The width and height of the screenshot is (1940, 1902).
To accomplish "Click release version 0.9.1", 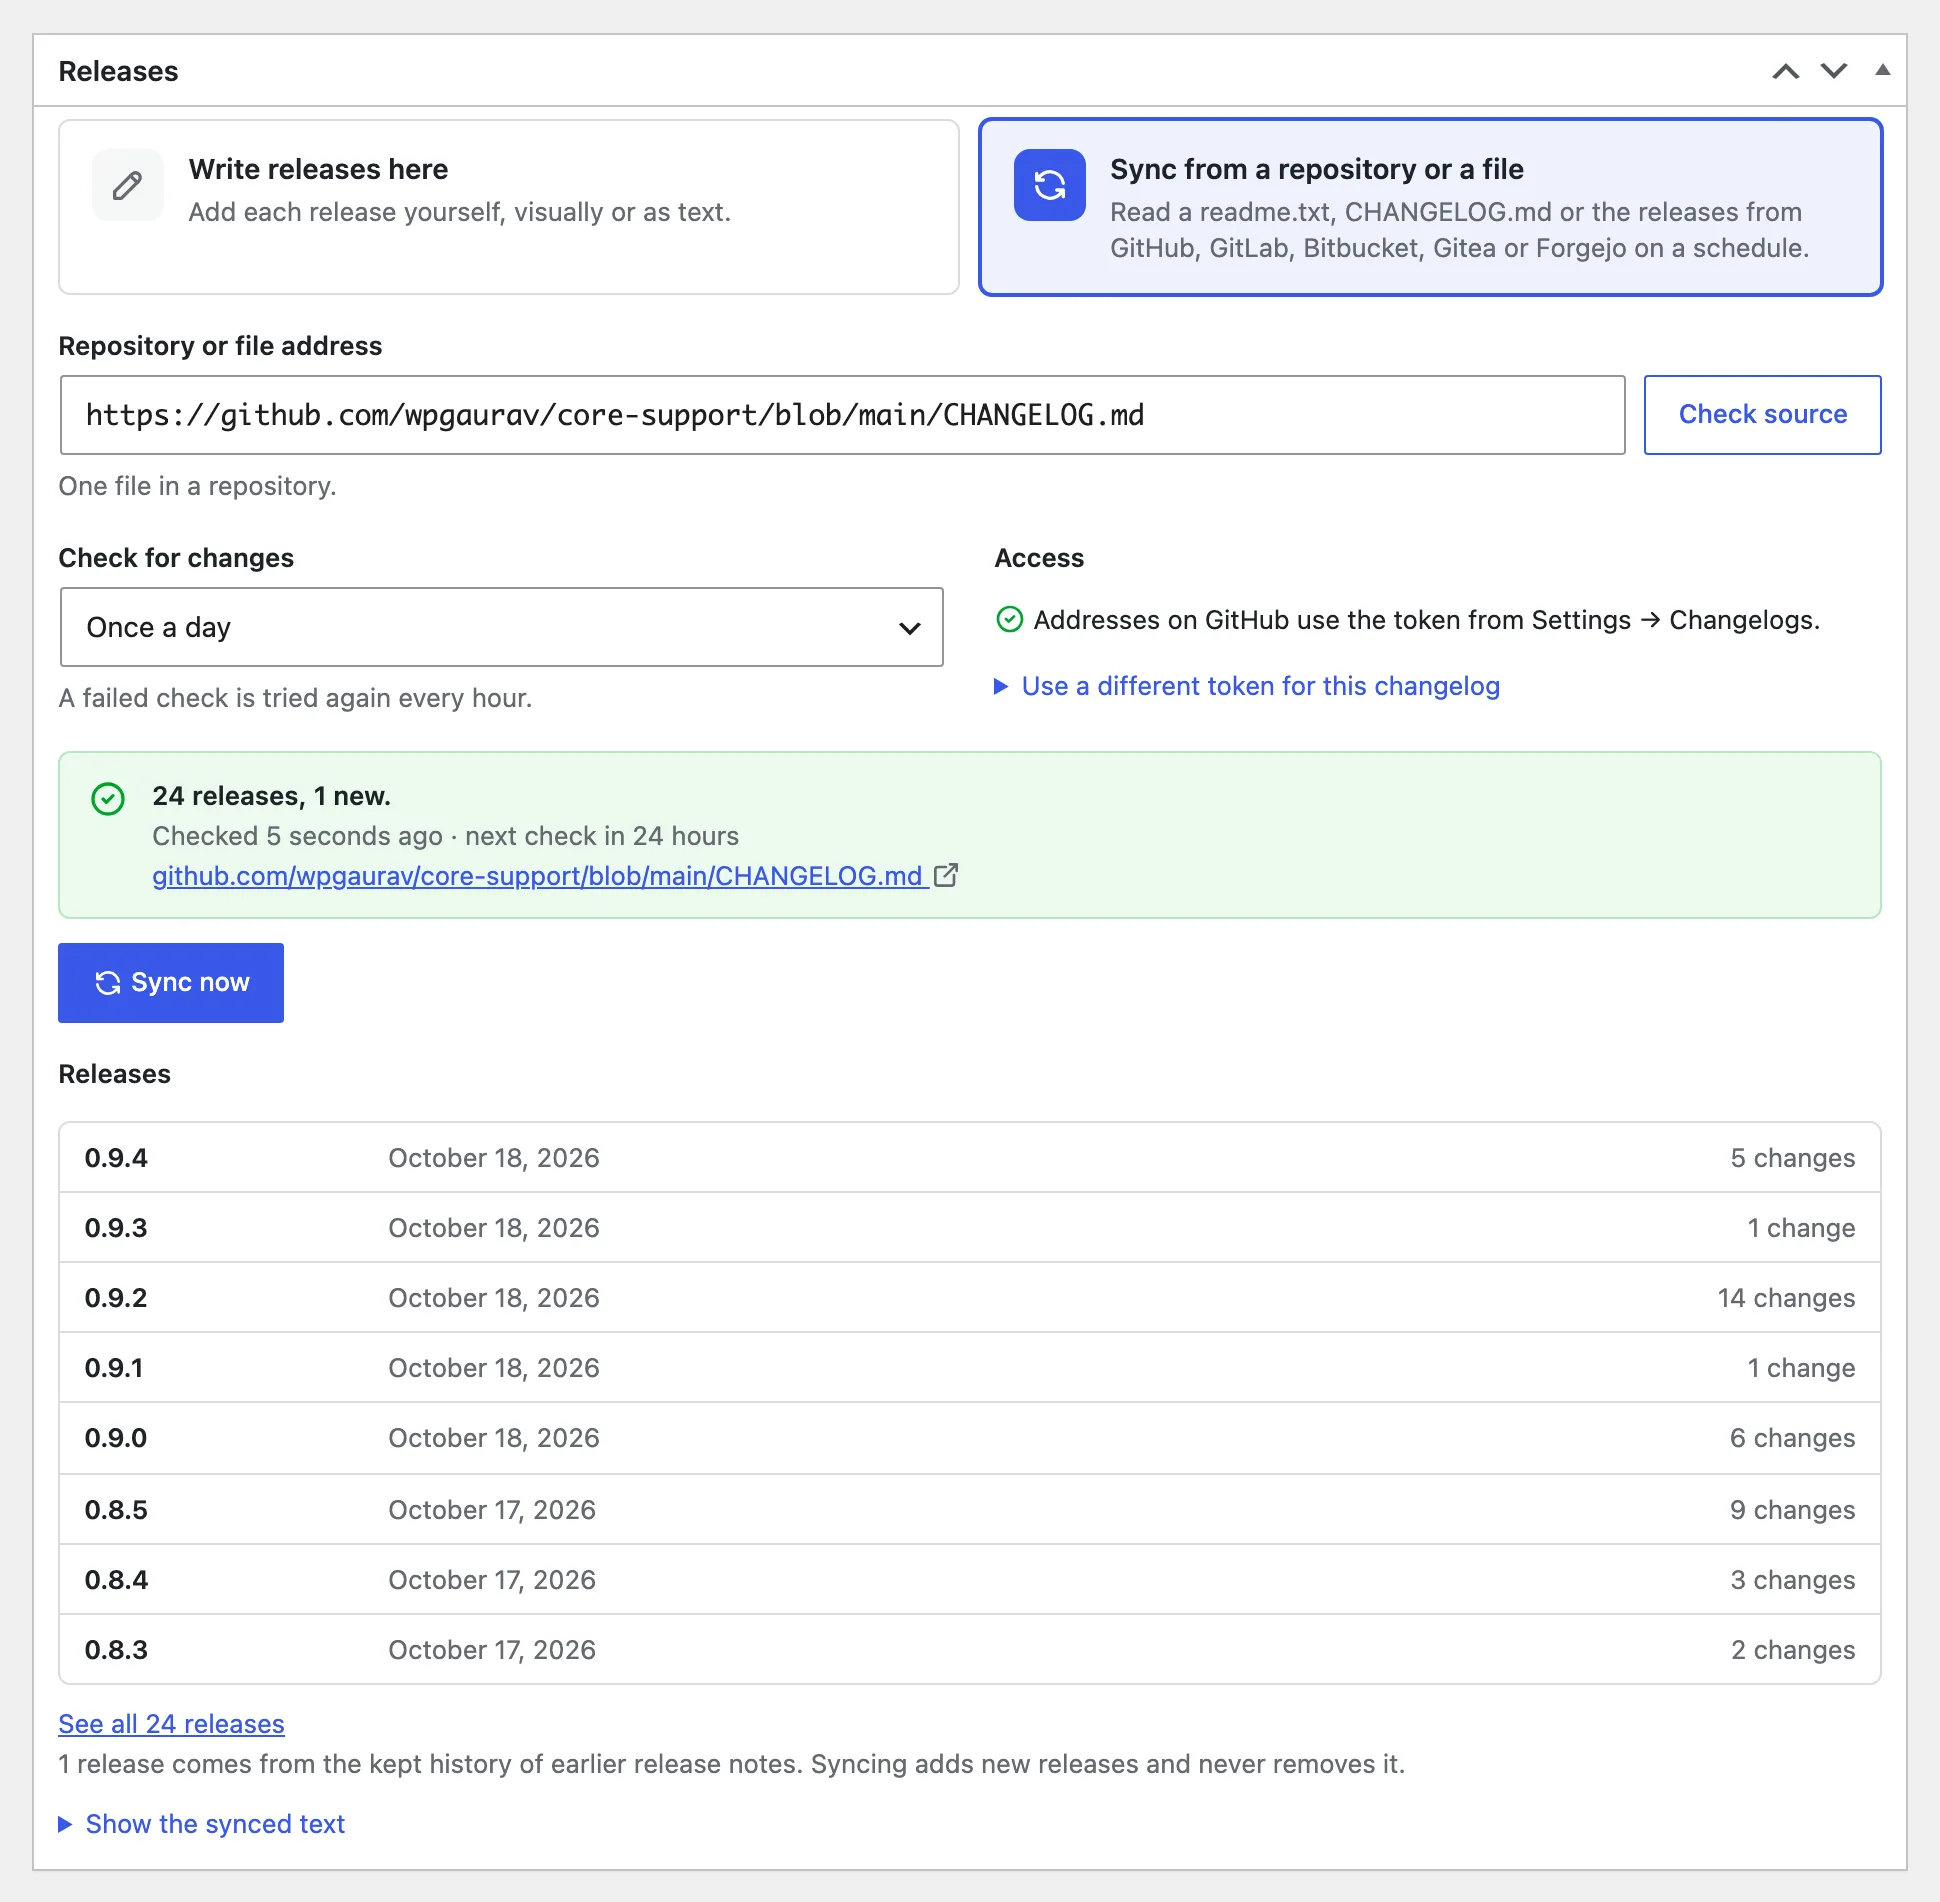I will pyautogui.click(x=114, y=1368).
